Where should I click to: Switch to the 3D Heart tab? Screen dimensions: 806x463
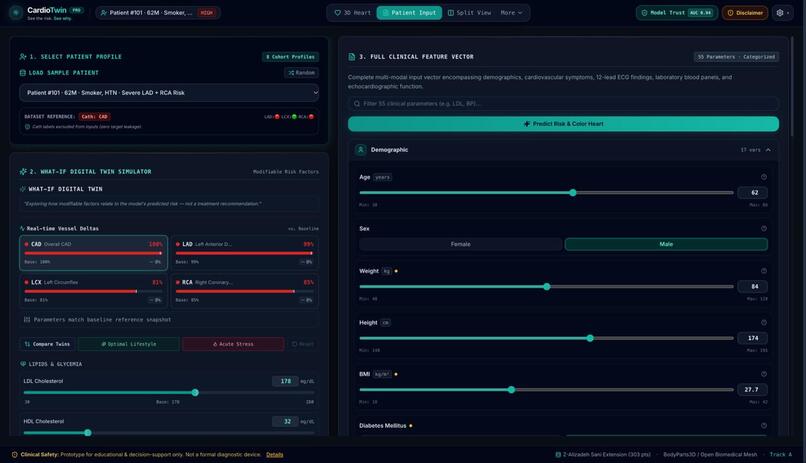(353, 13)
